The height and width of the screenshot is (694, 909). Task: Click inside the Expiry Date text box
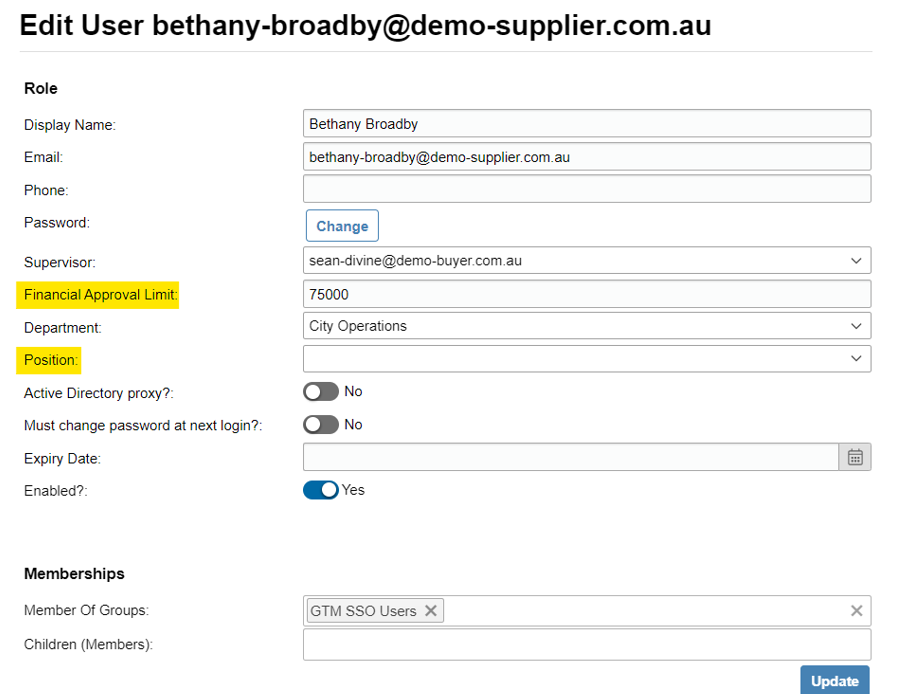pos(571,457)
